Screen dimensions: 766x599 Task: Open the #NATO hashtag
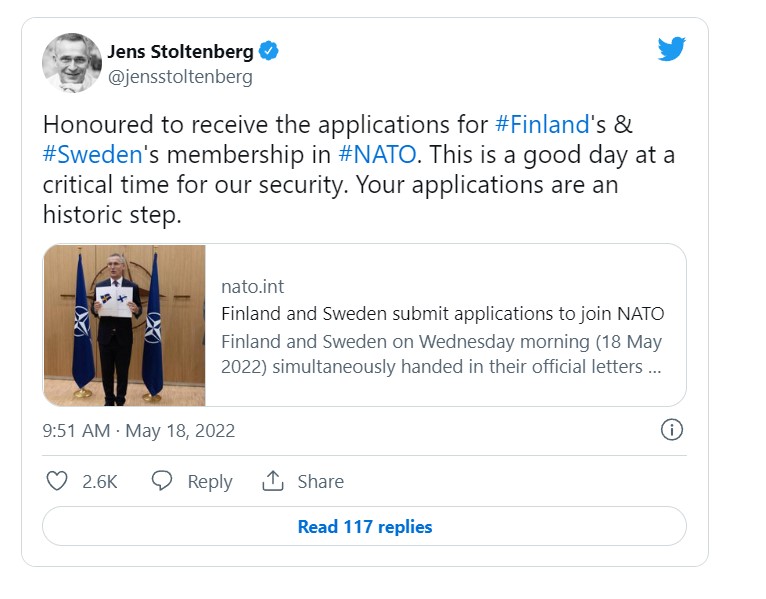[x=377, y=155]
